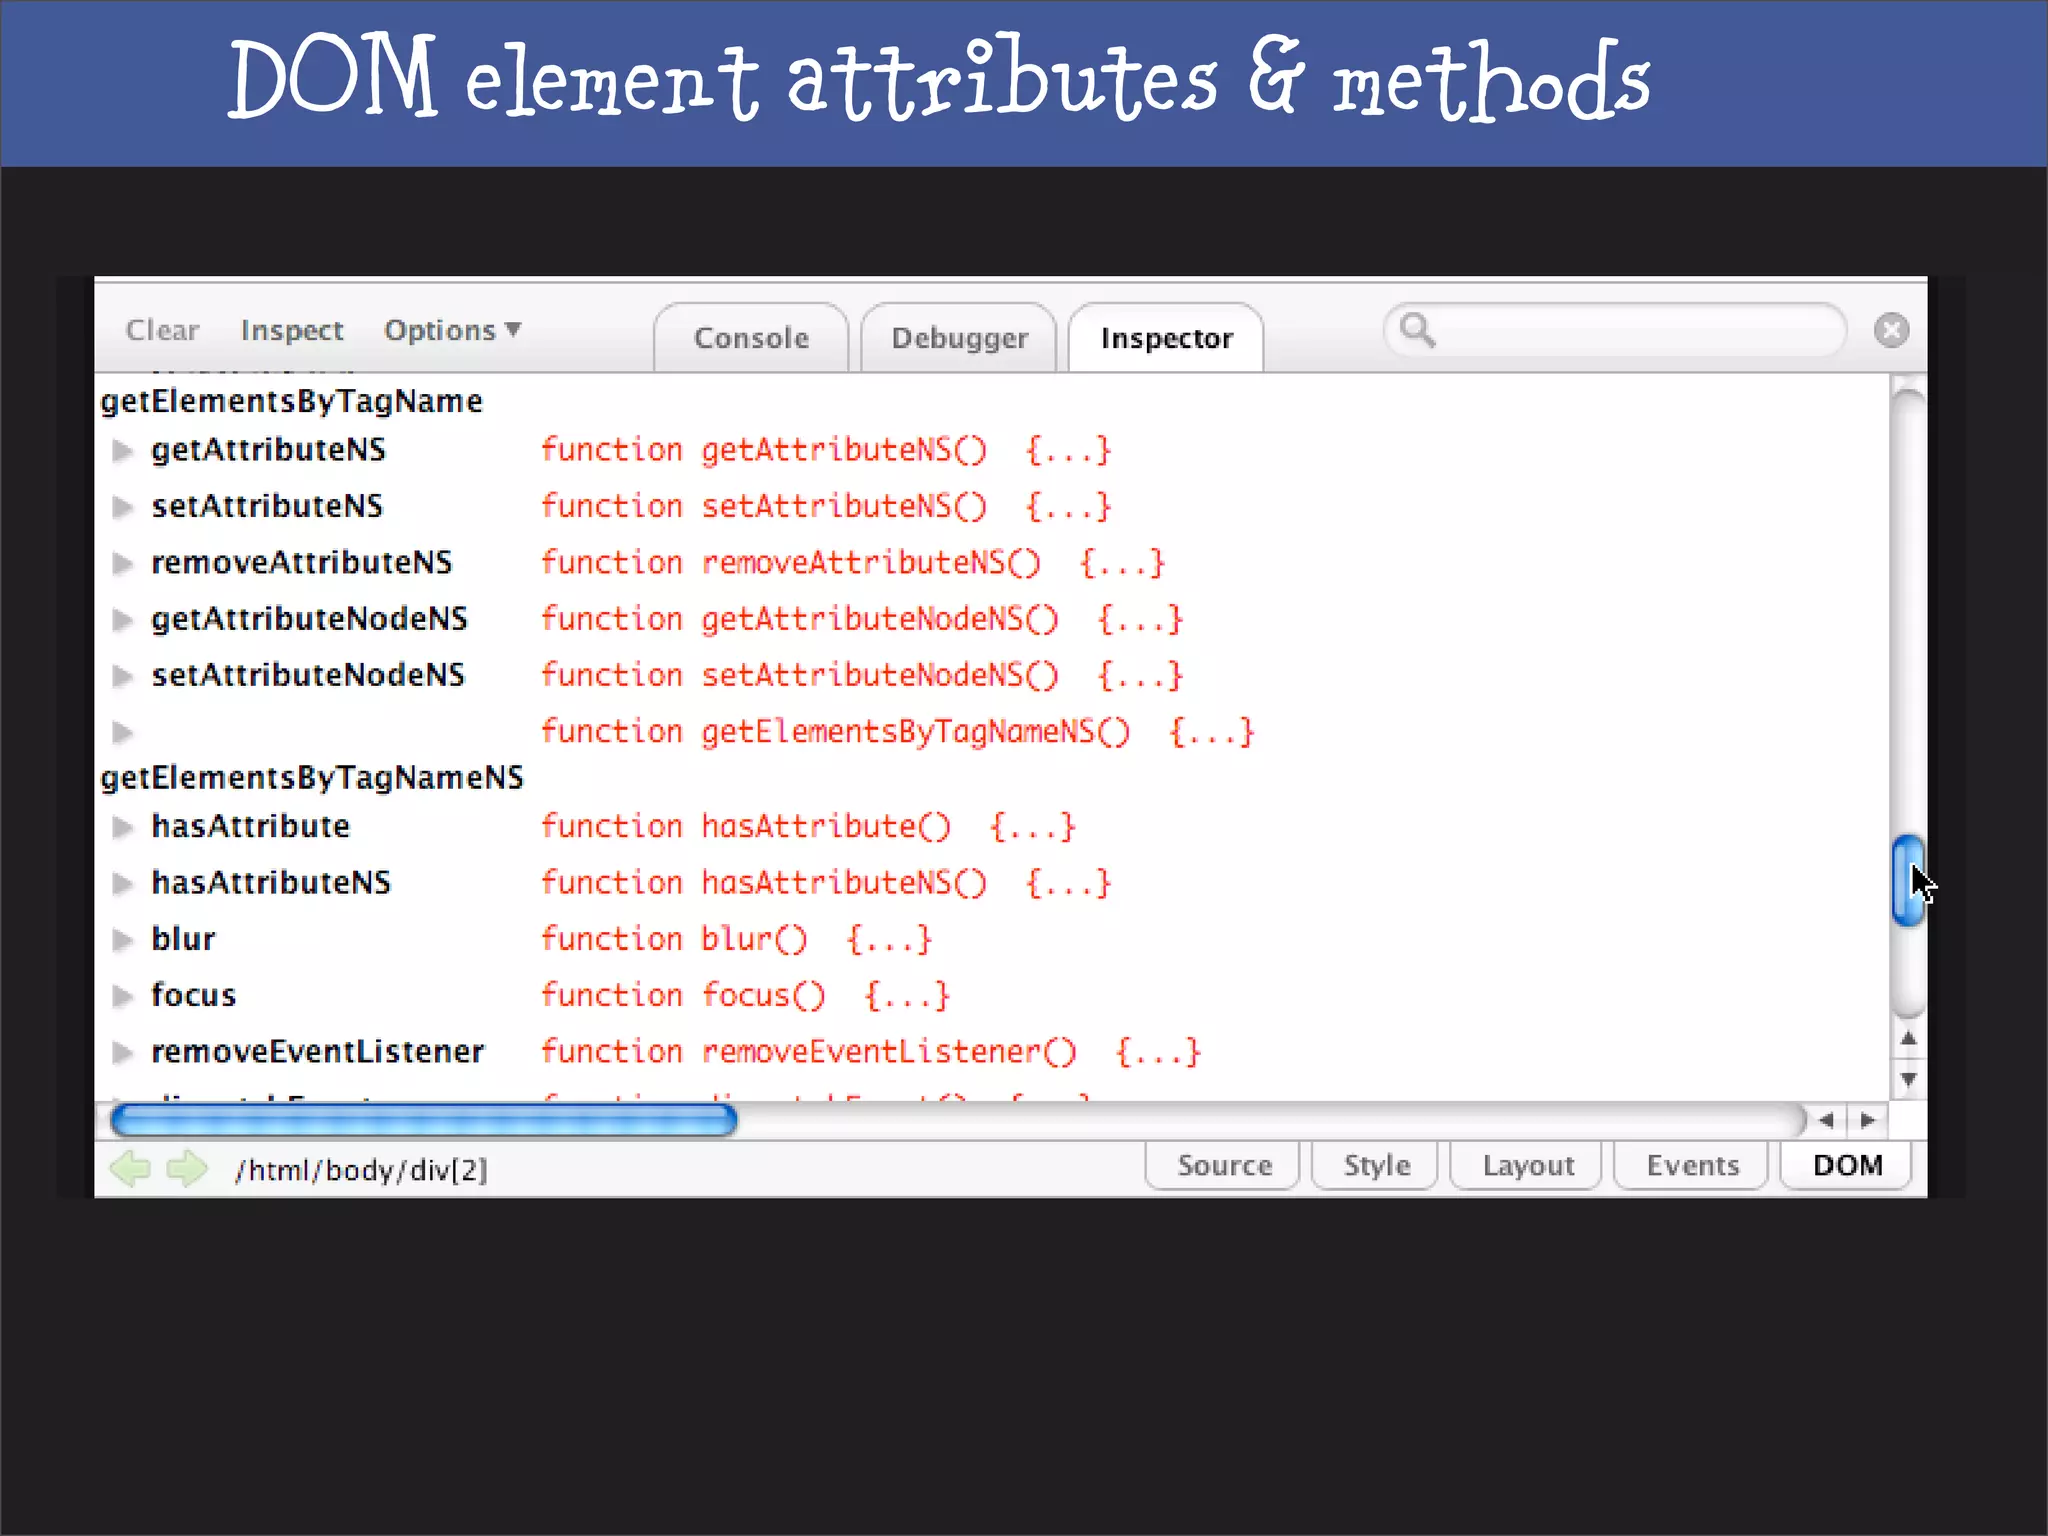Expand the hasAttribute row

point(122,827)
